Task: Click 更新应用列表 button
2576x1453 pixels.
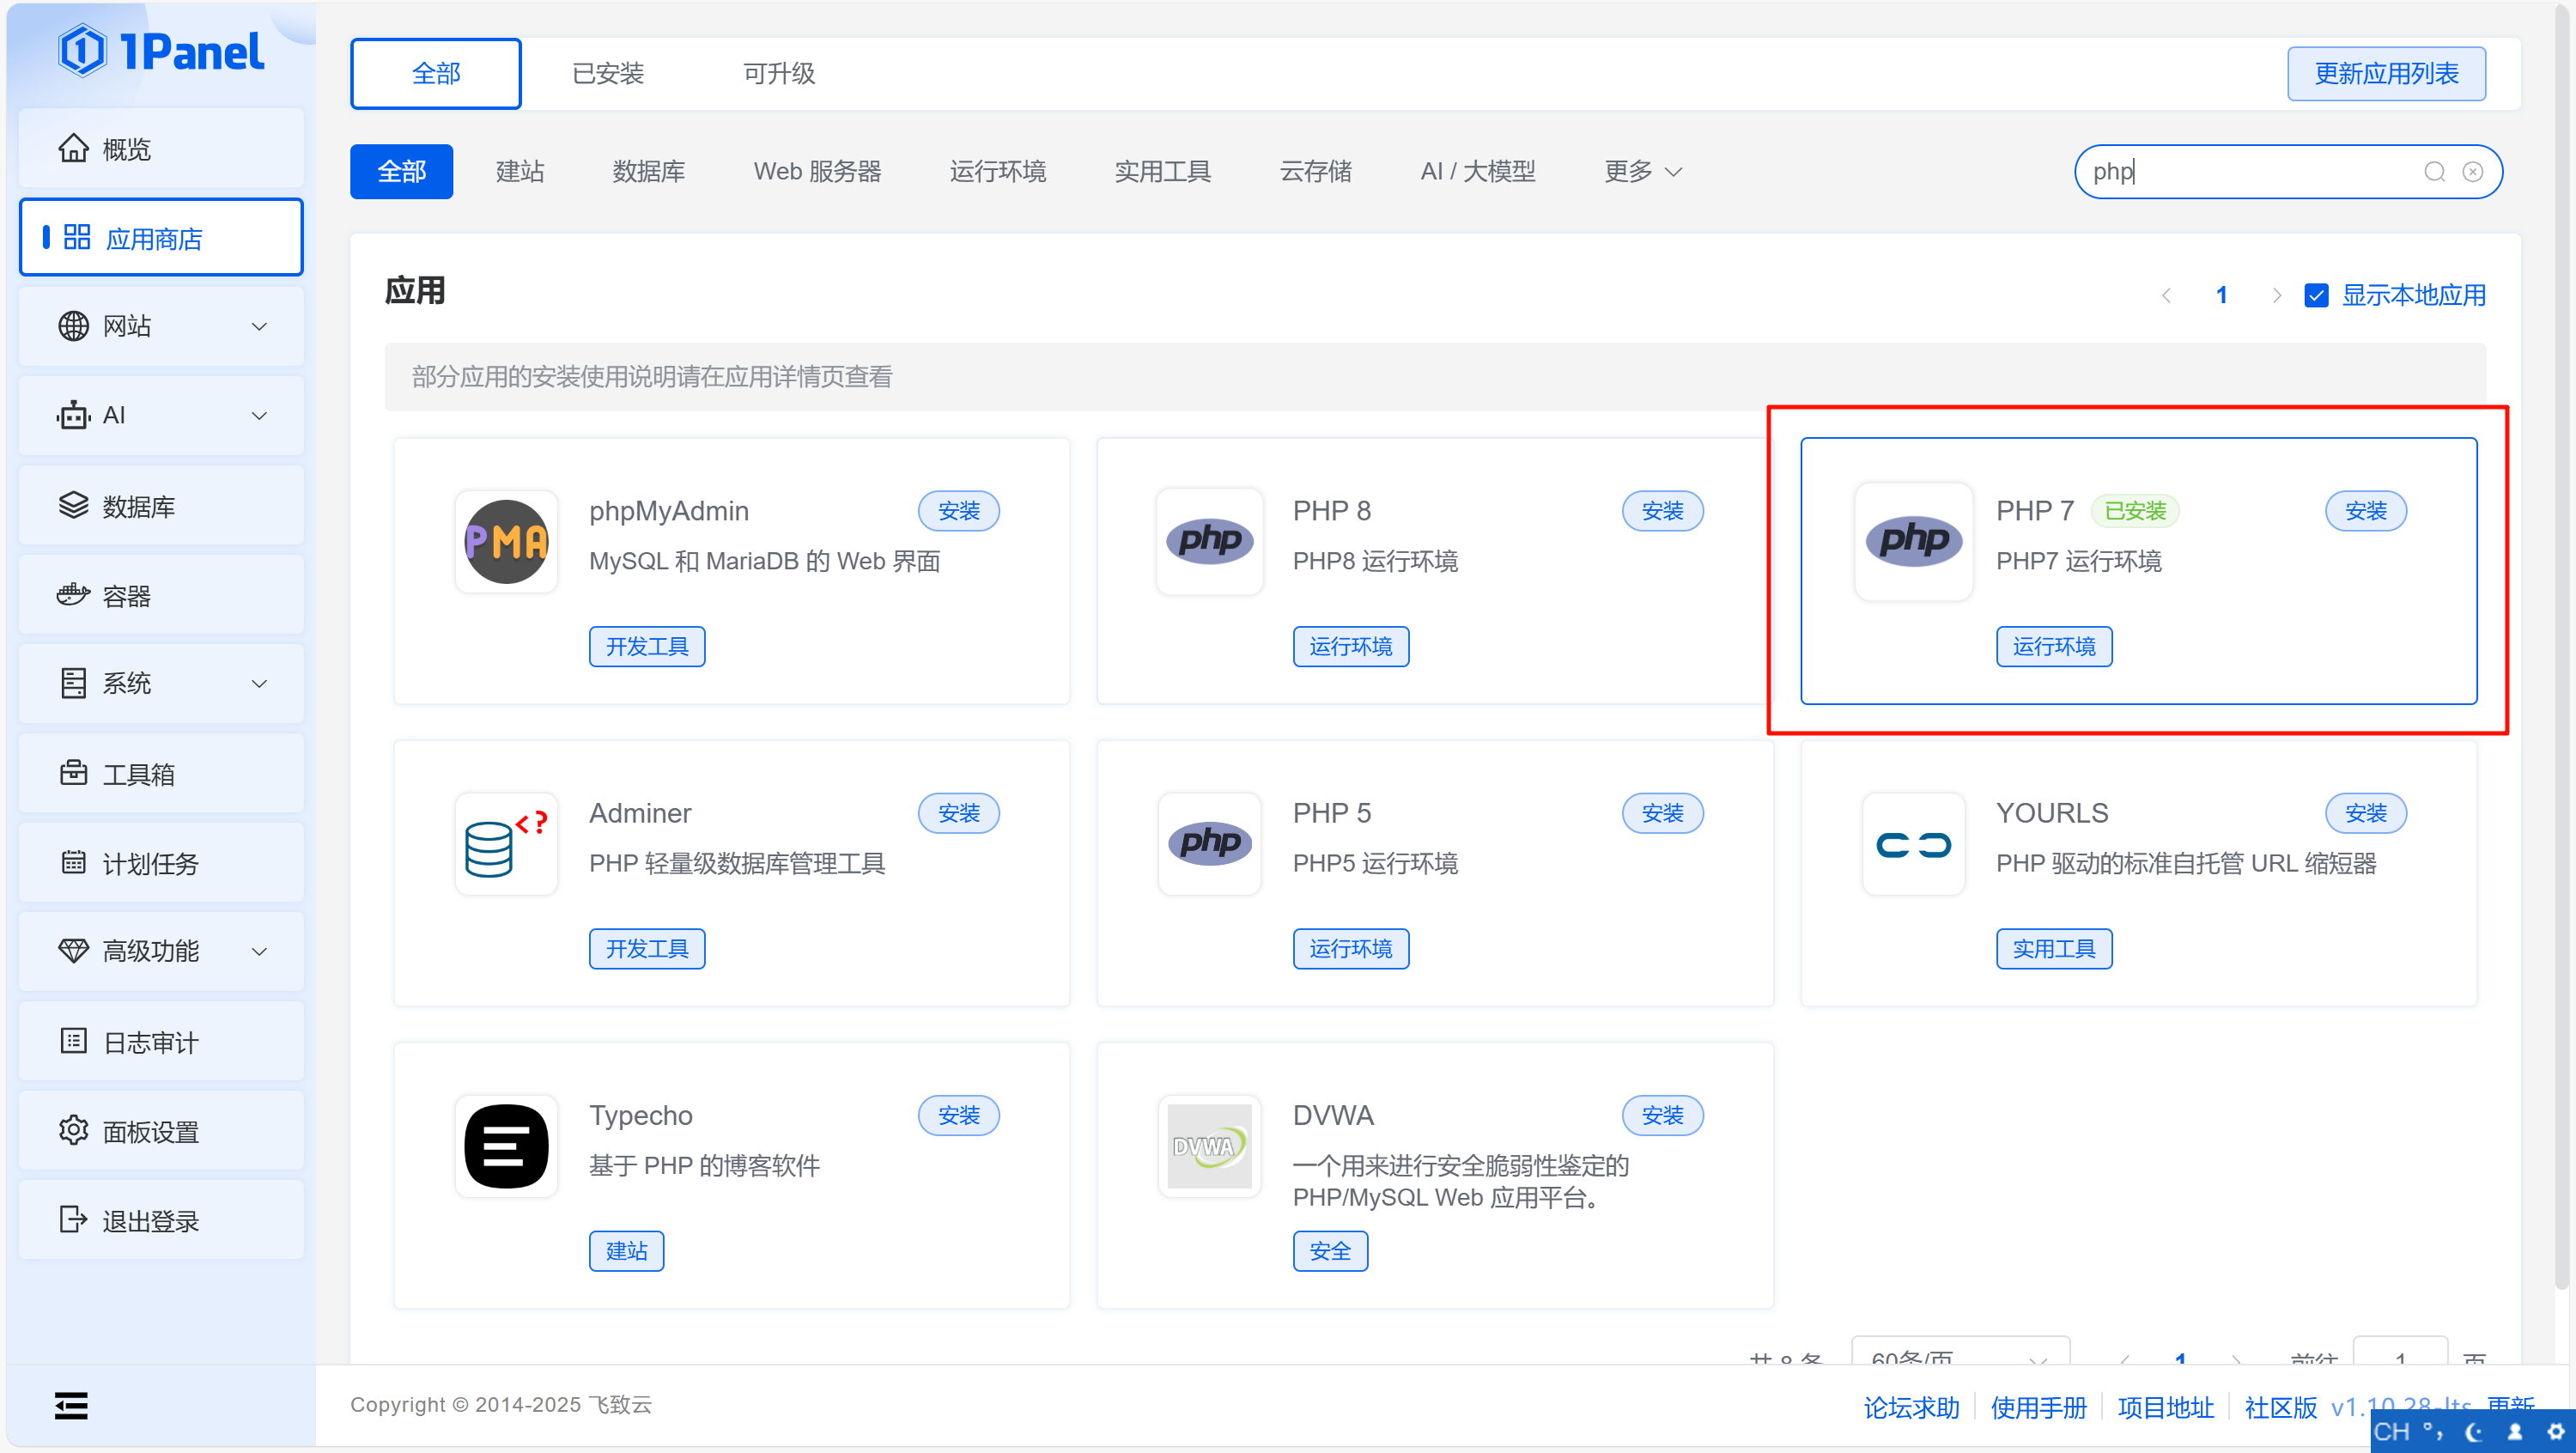Action: pos(2386,73)
